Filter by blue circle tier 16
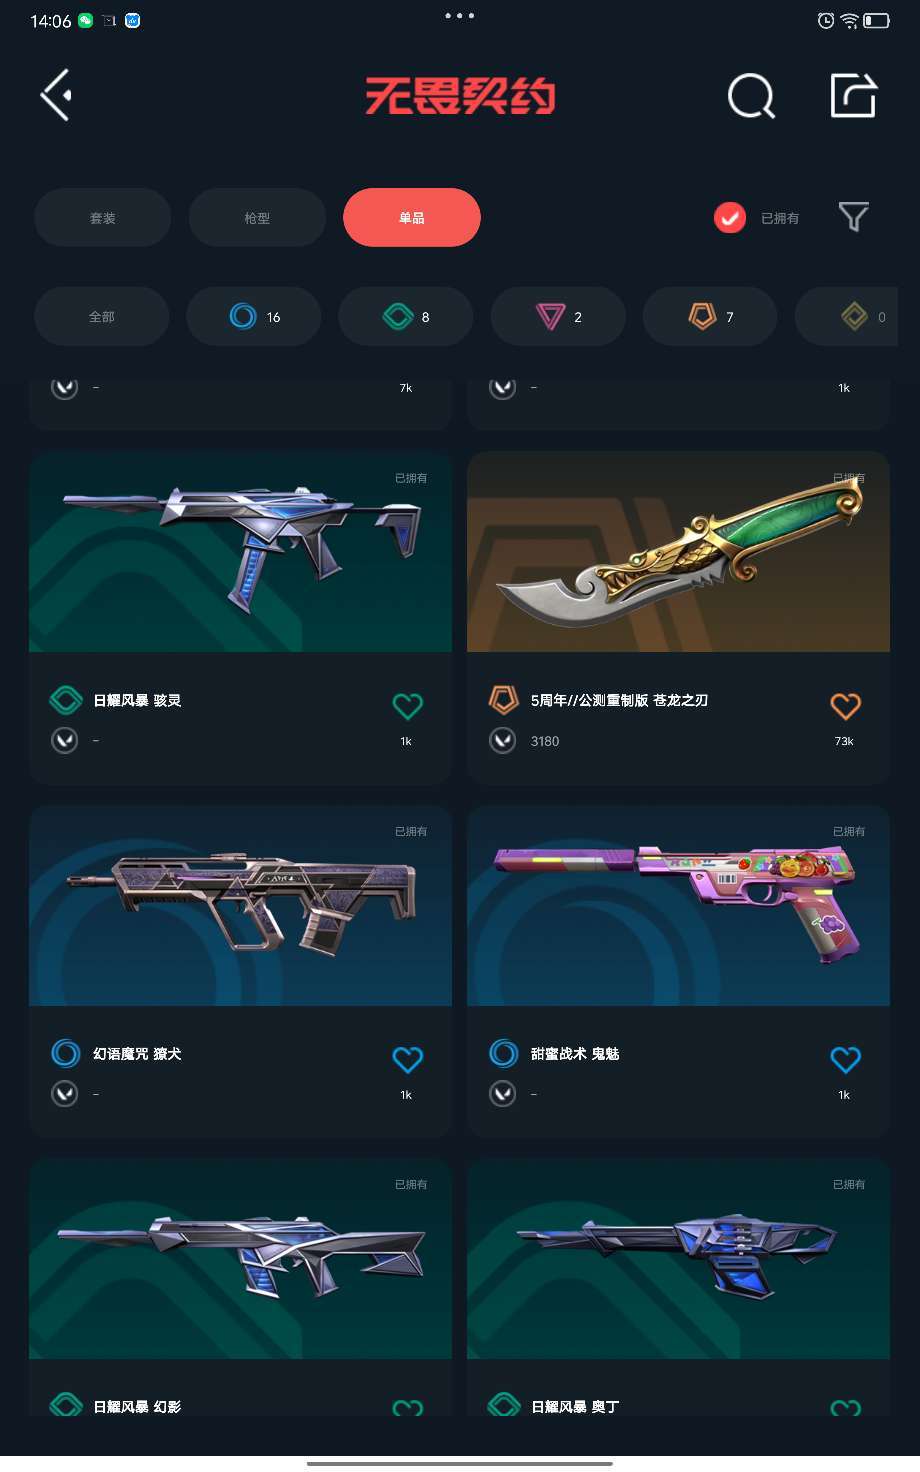The width and height of the screenshot is (920, 1472). point(254,316)
